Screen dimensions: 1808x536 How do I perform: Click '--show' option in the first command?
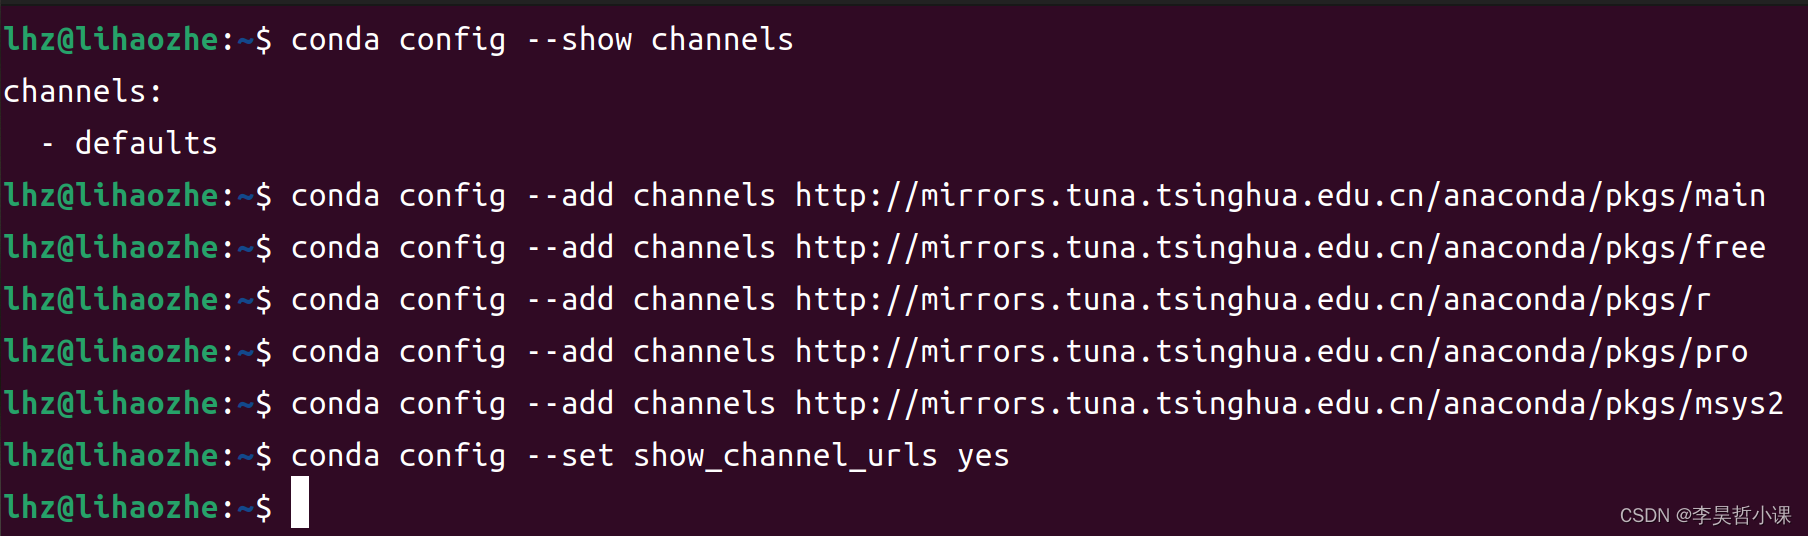click(579, 40)
